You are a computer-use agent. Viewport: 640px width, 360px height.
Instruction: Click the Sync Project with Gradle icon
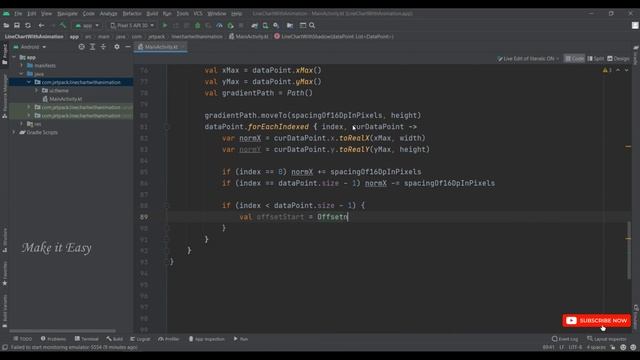254,25
